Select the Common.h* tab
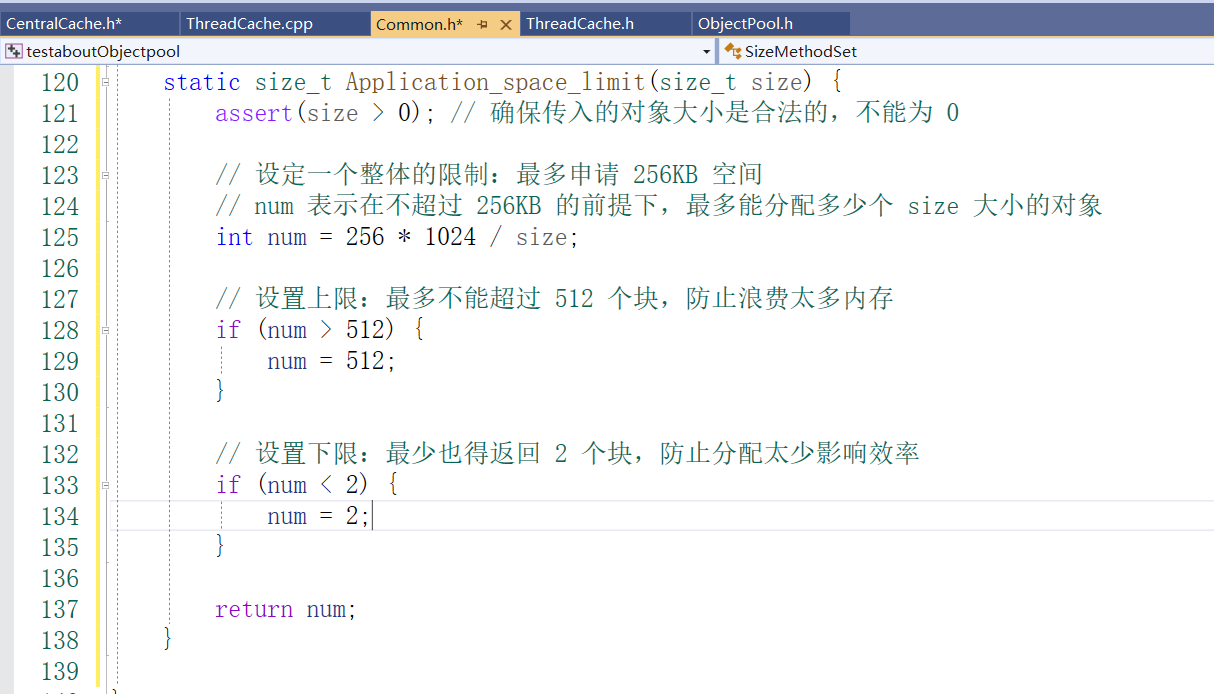The image size is (1214, 694). [419, 24]
